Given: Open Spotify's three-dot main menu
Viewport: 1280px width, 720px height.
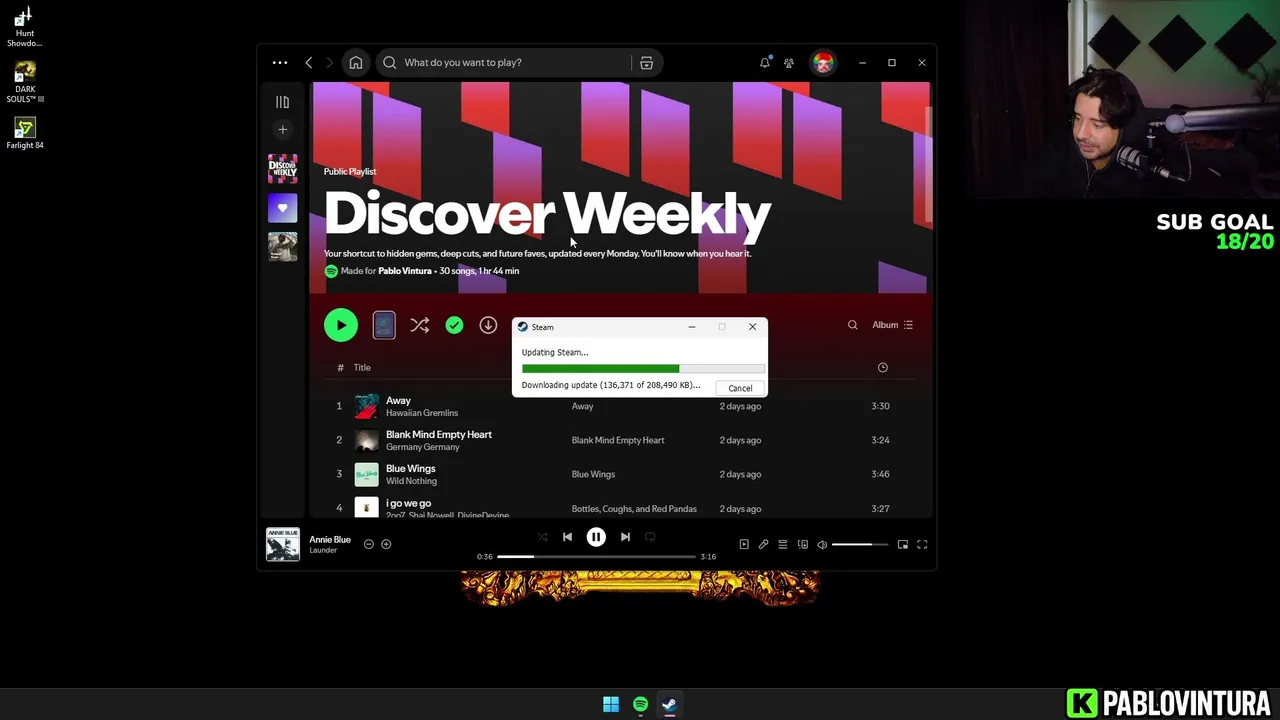Looking at the screenshot, I should pyautogui.click(x=280, y=62).
